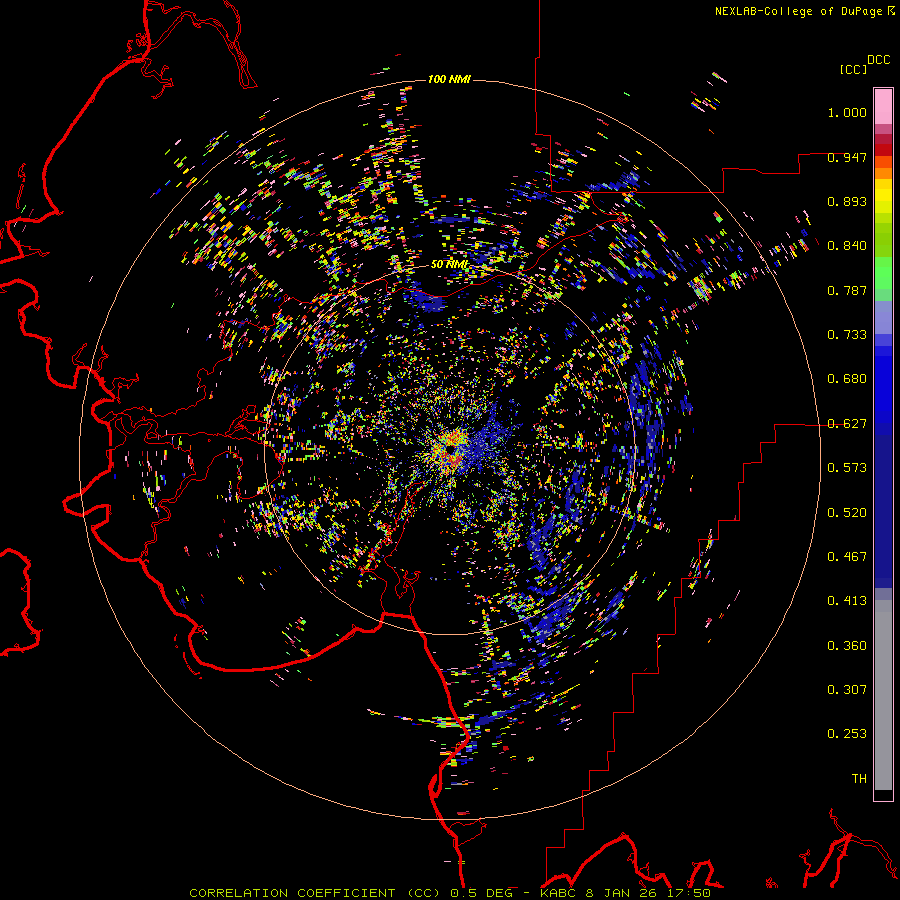Click the 1.000 legend value
Image resolution: width=900 pixels, height=900 pixels.
[x=847, y=112]
